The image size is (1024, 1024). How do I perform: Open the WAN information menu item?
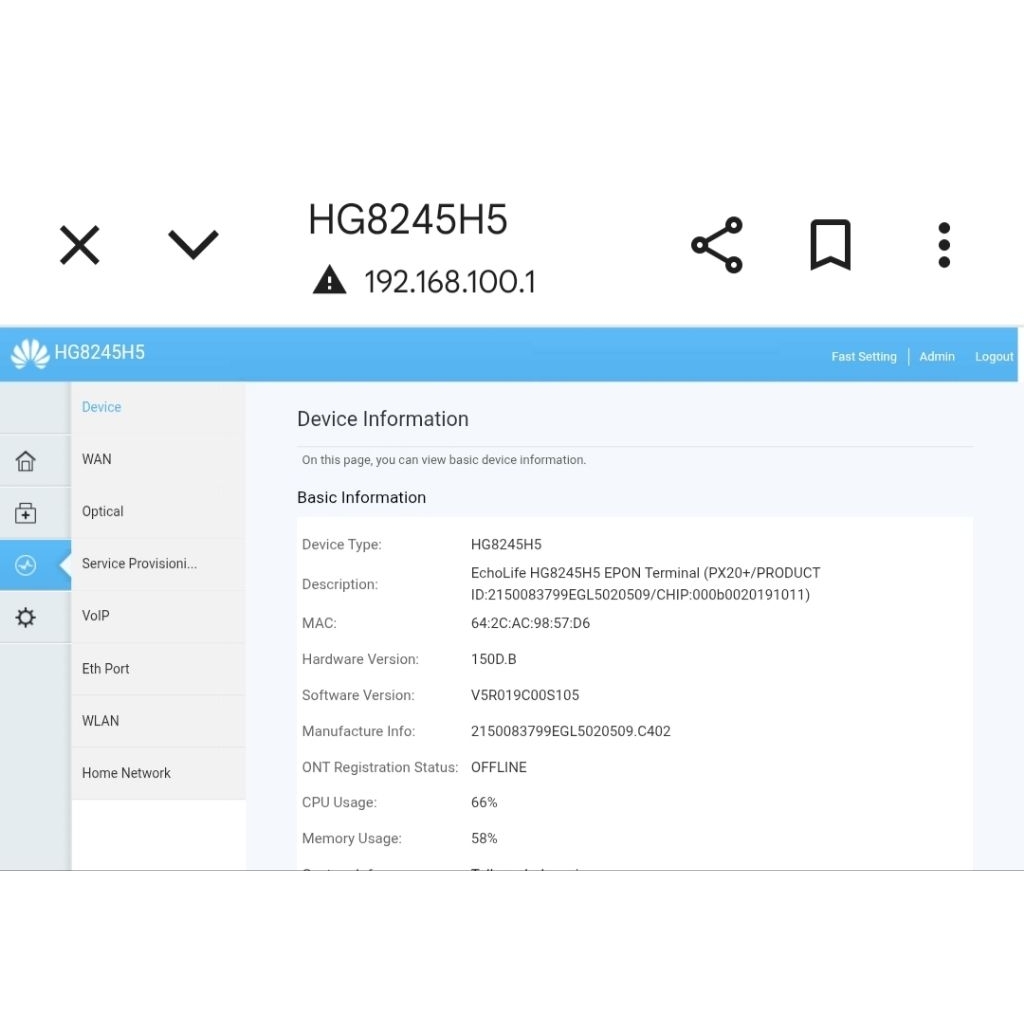tap(97, 459)
